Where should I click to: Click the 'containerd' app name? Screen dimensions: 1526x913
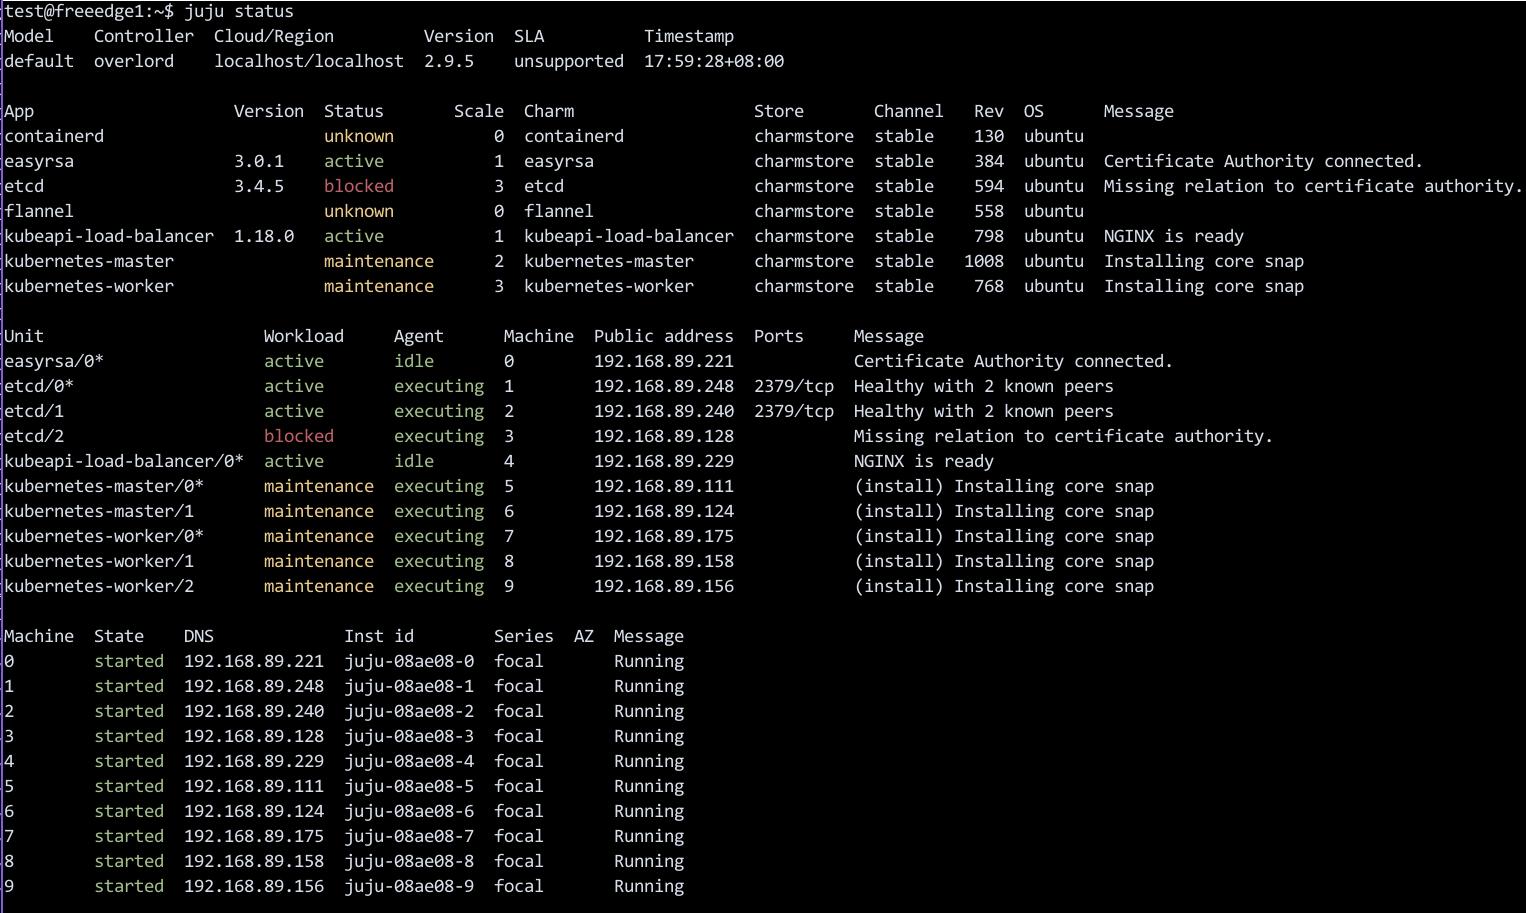point(54,136)
